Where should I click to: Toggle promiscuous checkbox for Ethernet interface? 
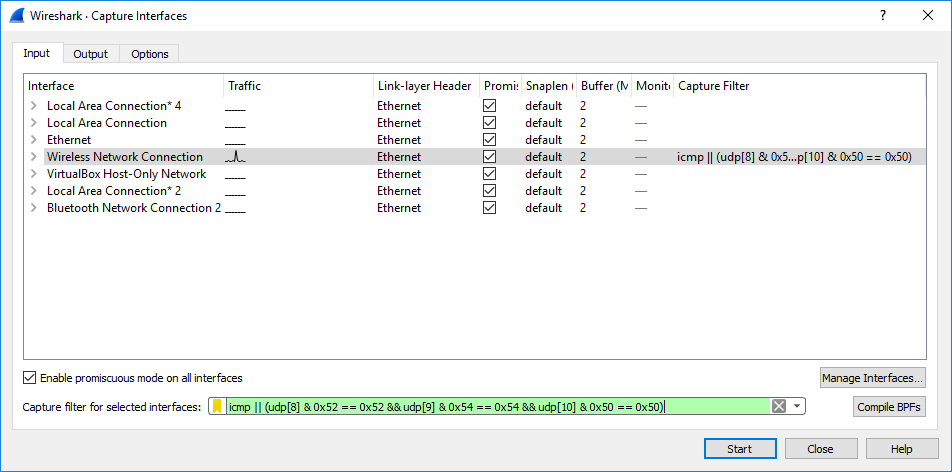[489, 140]
